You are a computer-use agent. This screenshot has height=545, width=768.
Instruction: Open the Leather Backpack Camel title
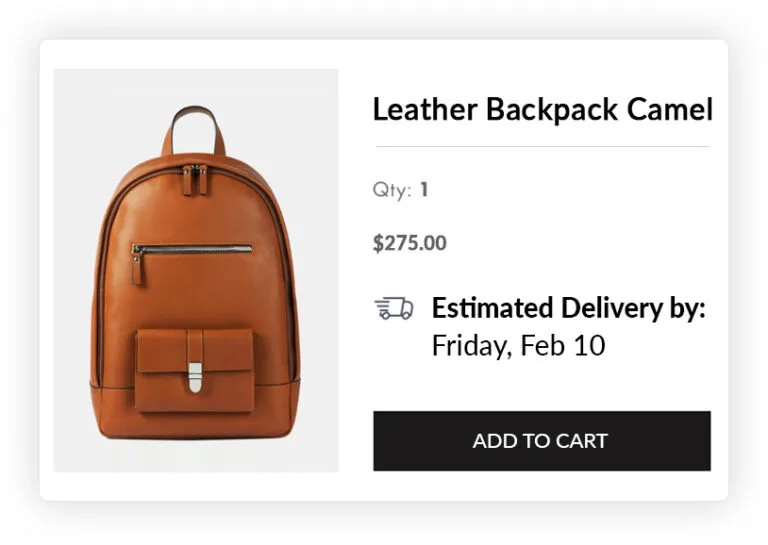click(542, 110)
